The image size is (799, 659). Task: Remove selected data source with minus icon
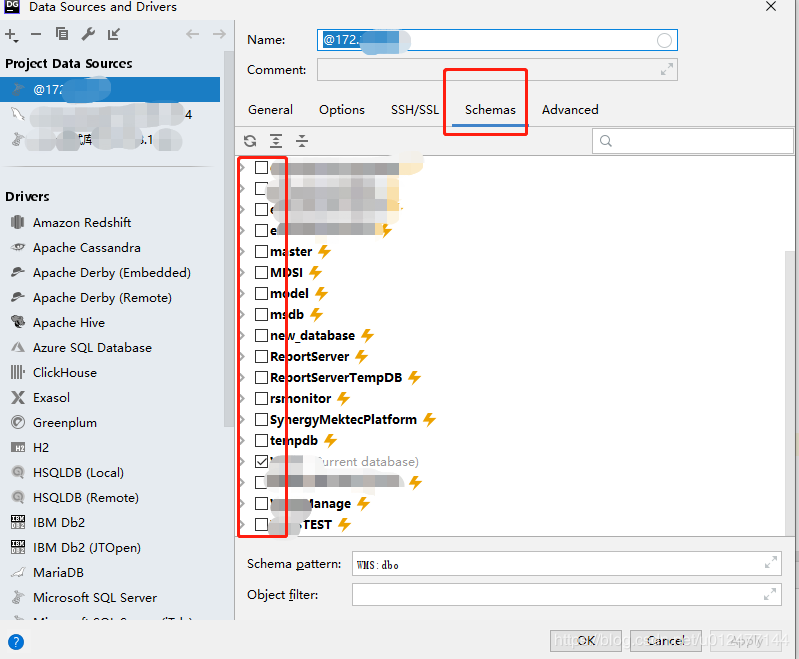(x=36, y=35)
